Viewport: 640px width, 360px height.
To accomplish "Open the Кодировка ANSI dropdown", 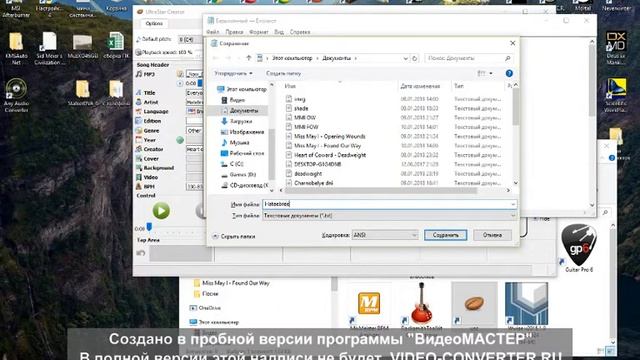I will pos(385,235).
